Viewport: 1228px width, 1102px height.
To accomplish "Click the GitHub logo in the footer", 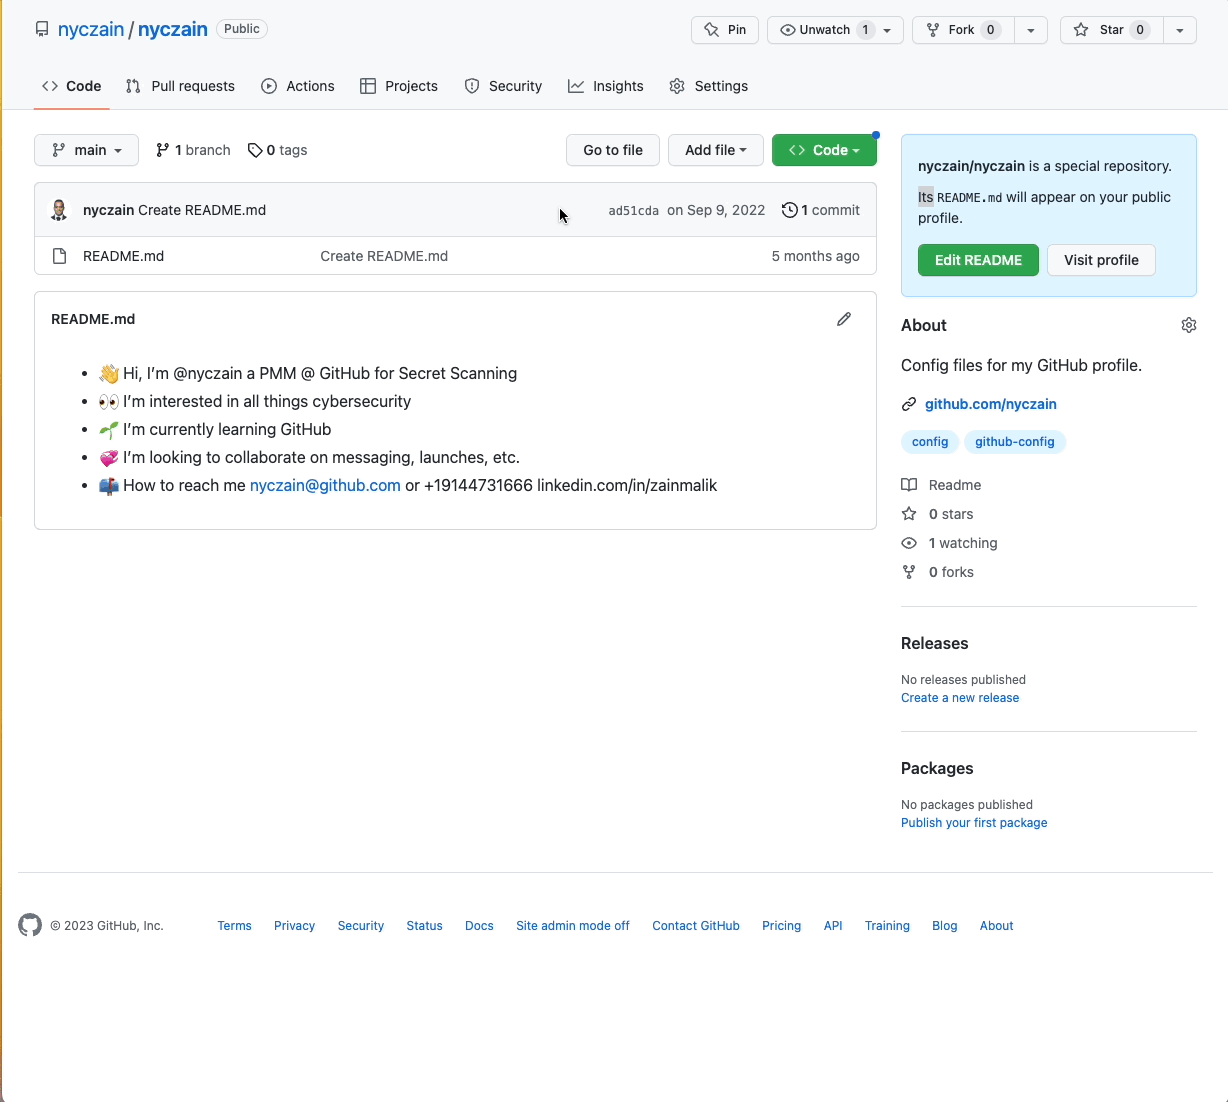I will click(30, 925).
